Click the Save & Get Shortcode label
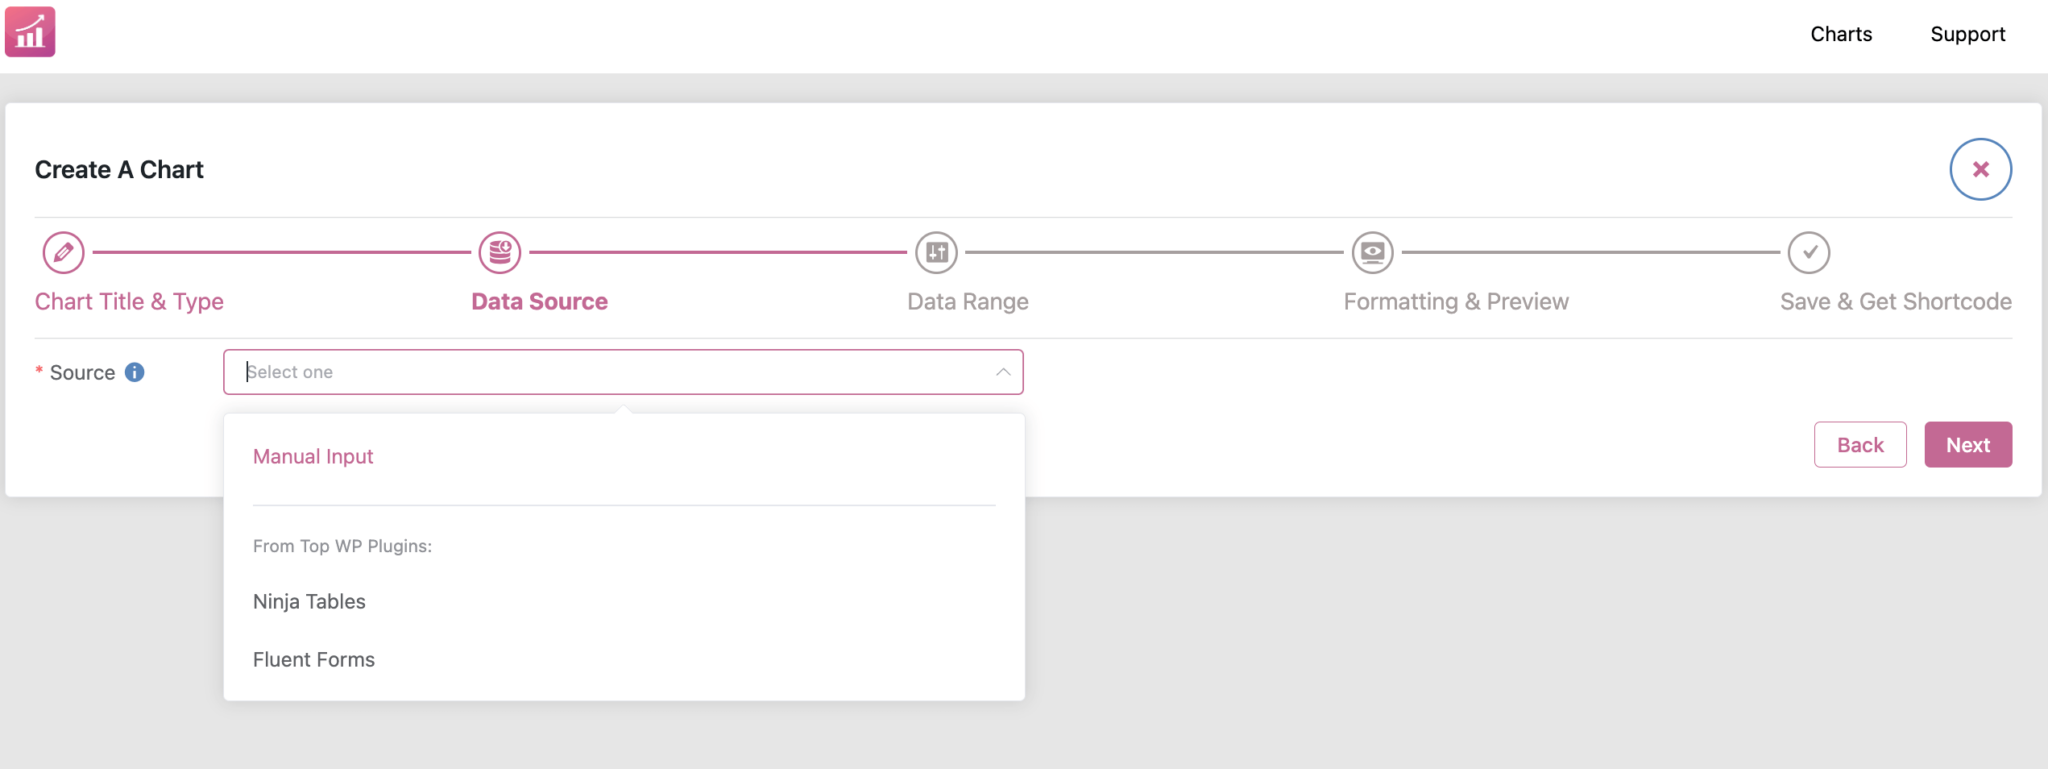 [1896, 301]
